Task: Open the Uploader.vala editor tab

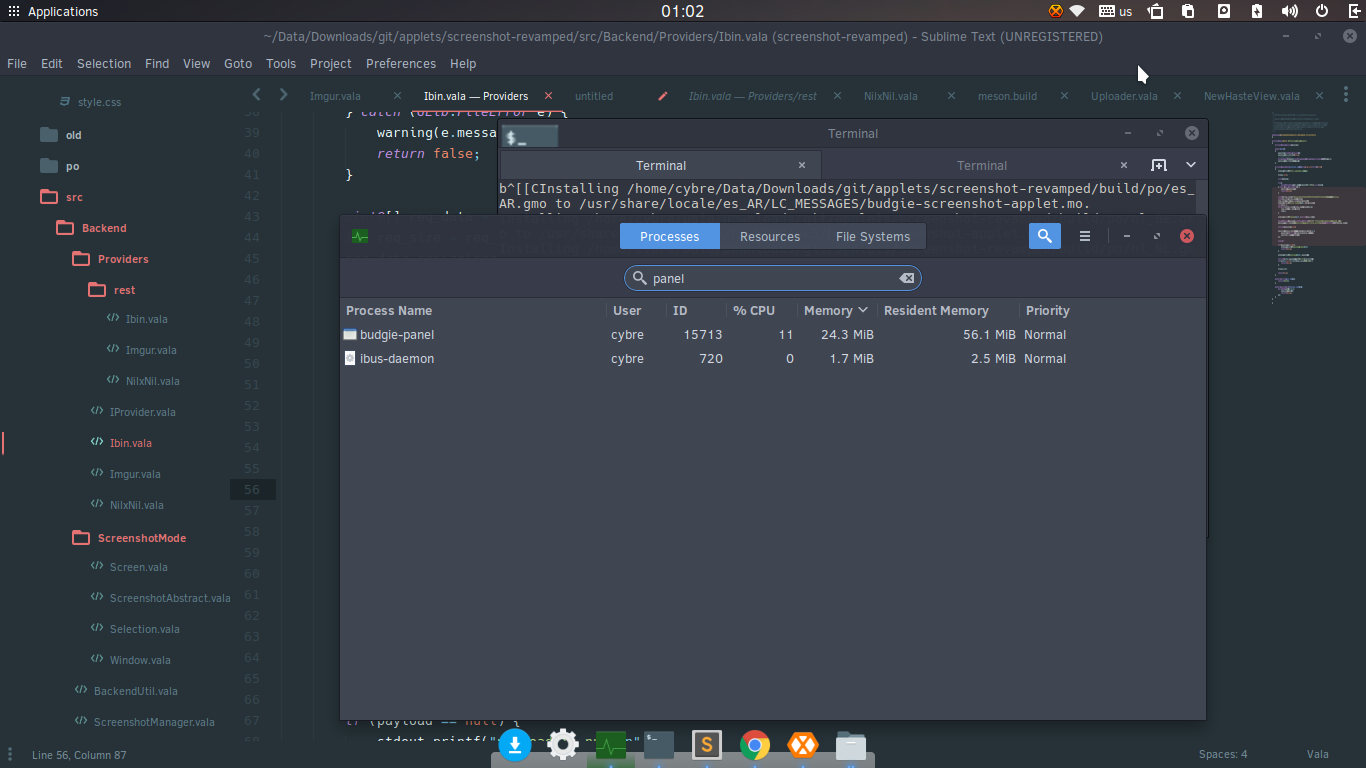Action: (x=1124, y=96)
